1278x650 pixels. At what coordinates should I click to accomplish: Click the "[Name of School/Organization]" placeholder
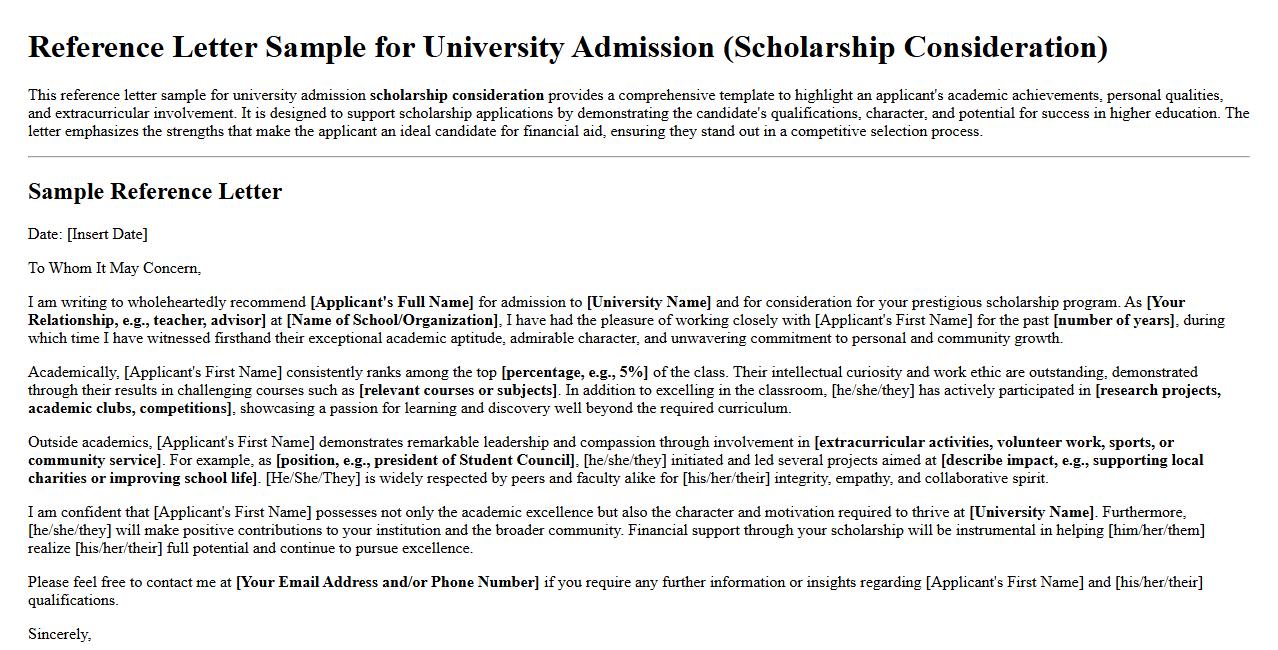click(x=392, y=320)
